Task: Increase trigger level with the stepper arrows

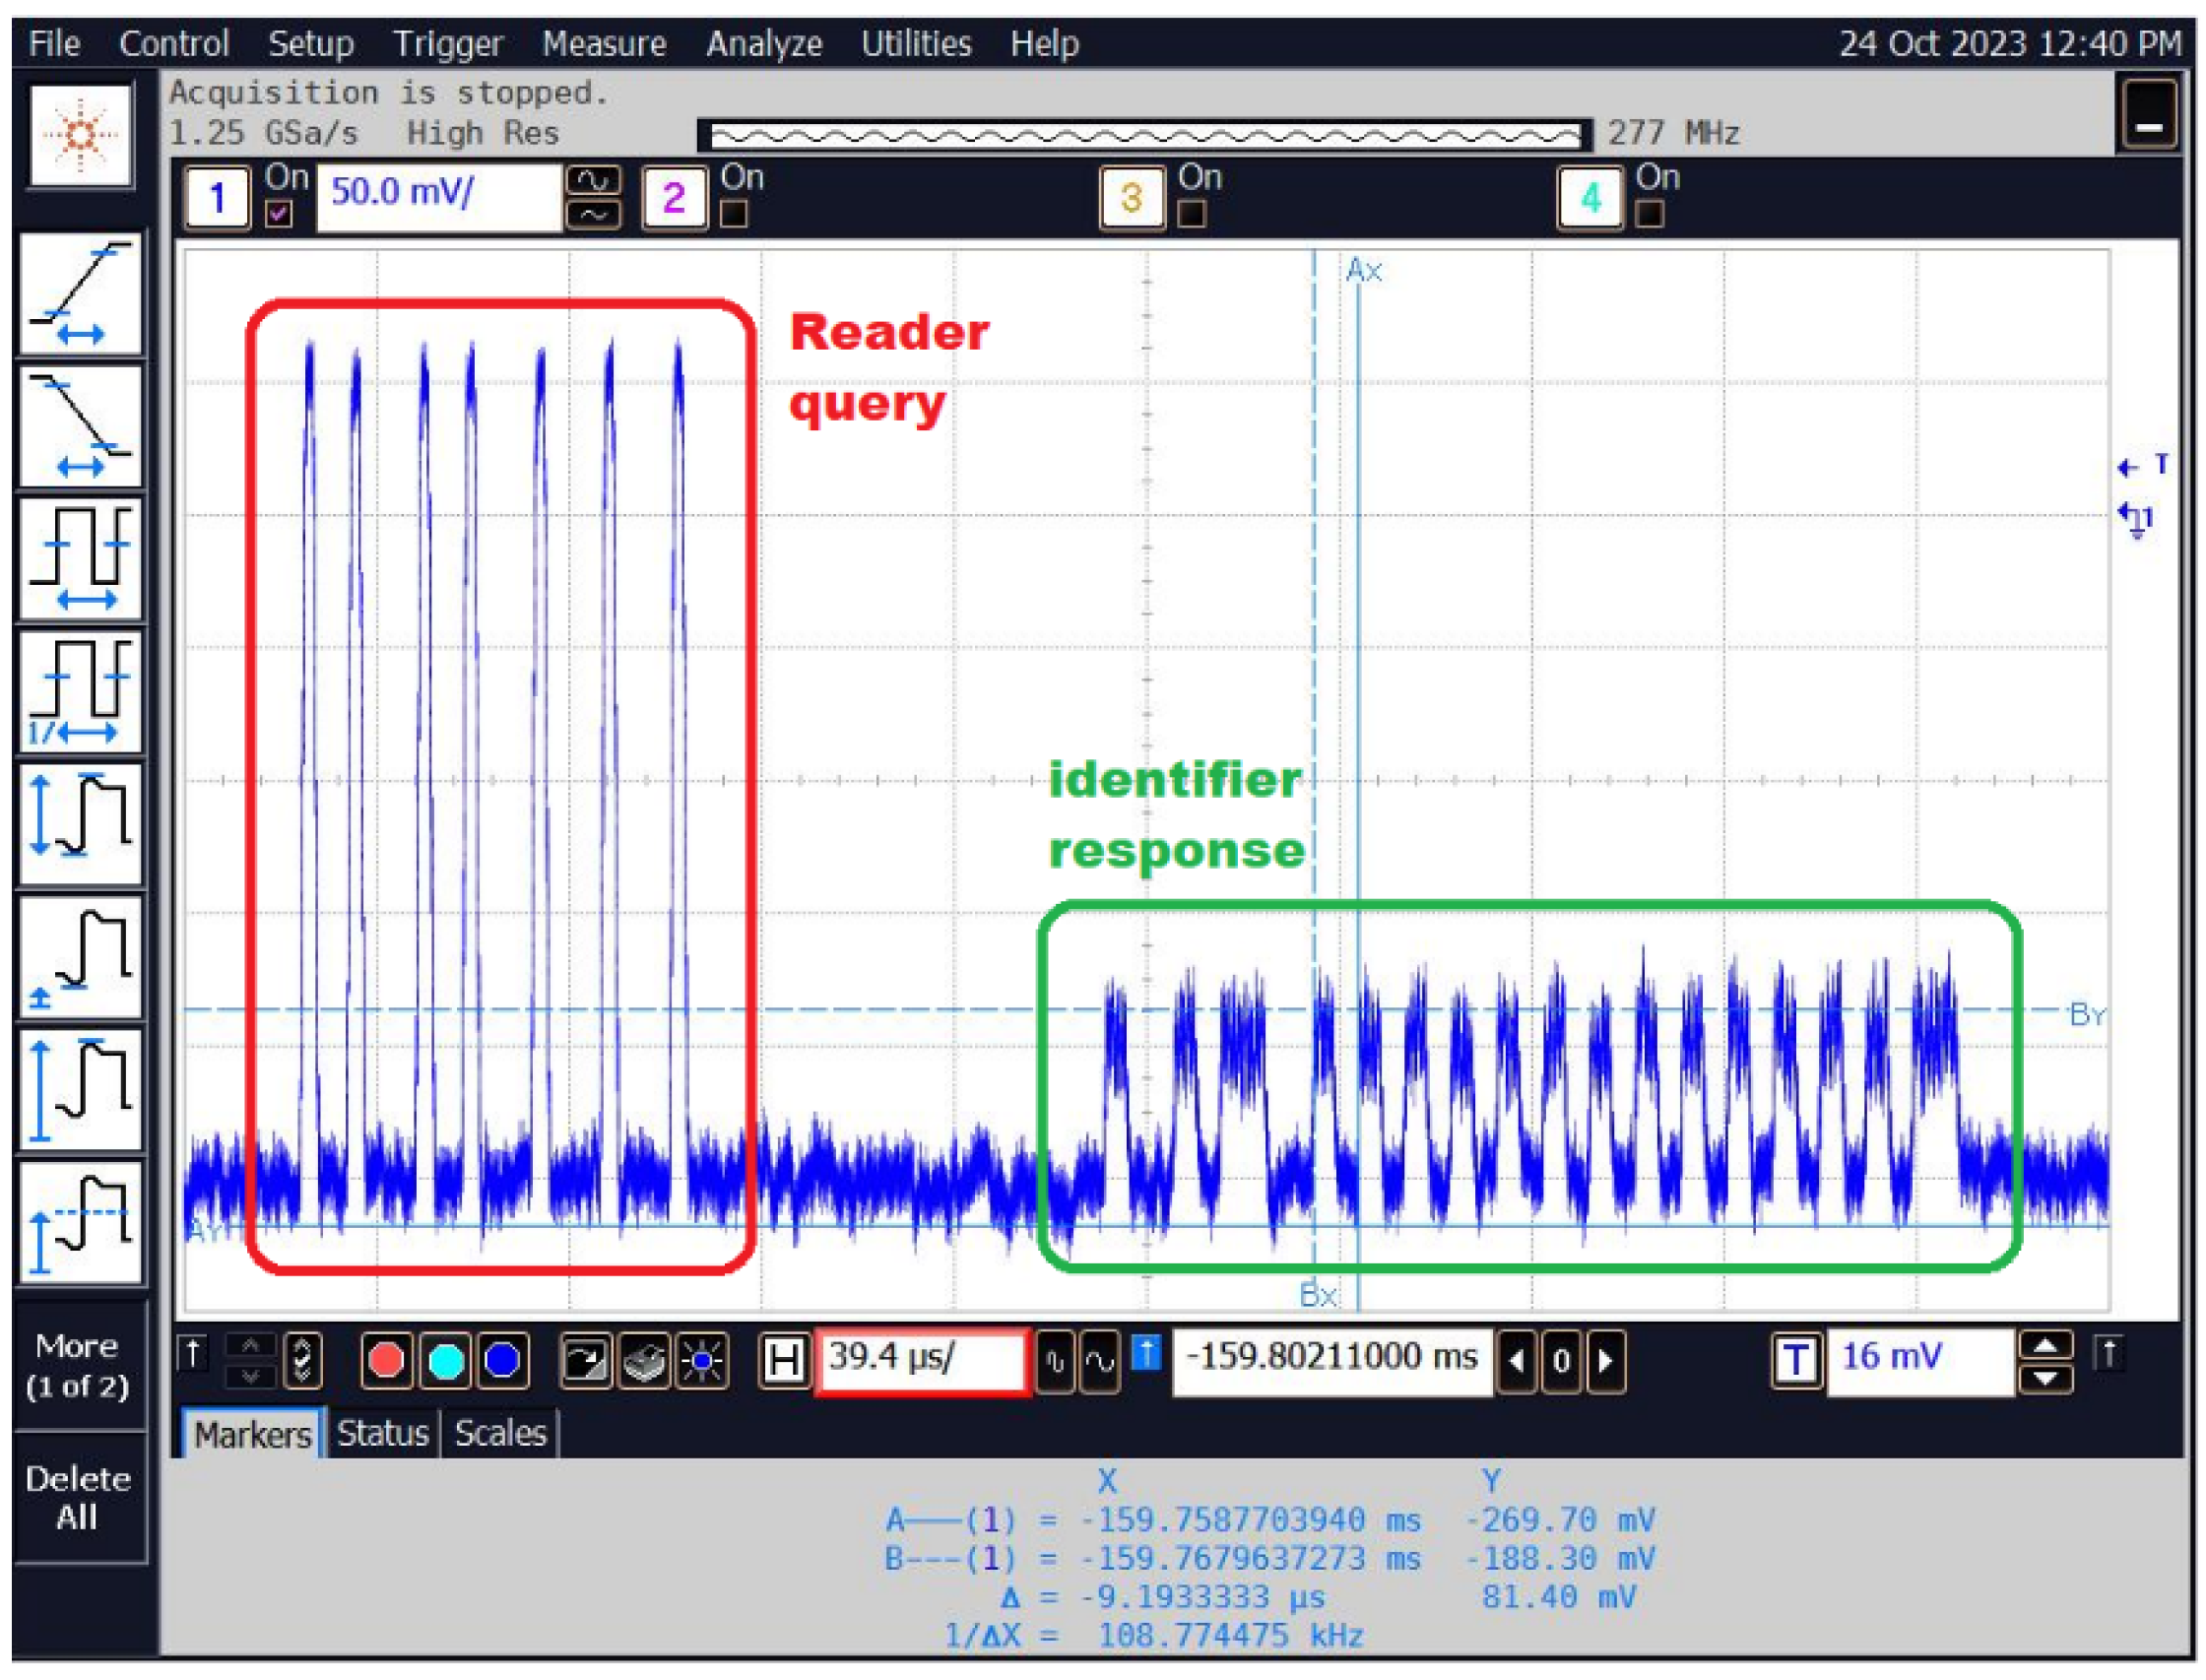Action: click(2048, 1345)
